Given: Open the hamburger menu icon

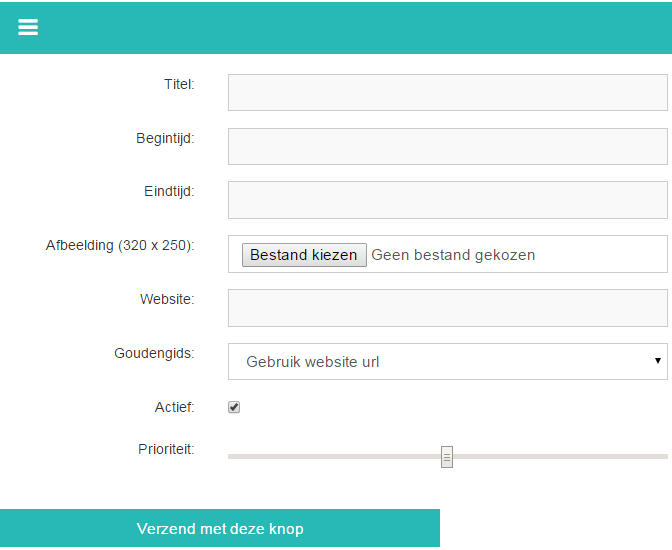Looking at the screenshot, I should click(28, 27).
